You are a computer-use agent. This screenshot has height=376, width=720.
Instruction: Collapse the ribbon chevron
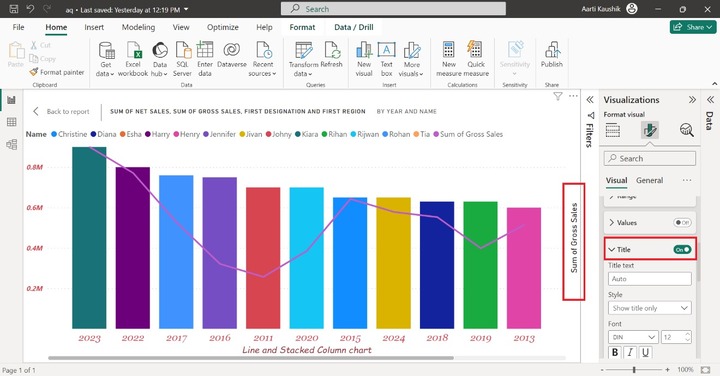[x=714, y=84]
